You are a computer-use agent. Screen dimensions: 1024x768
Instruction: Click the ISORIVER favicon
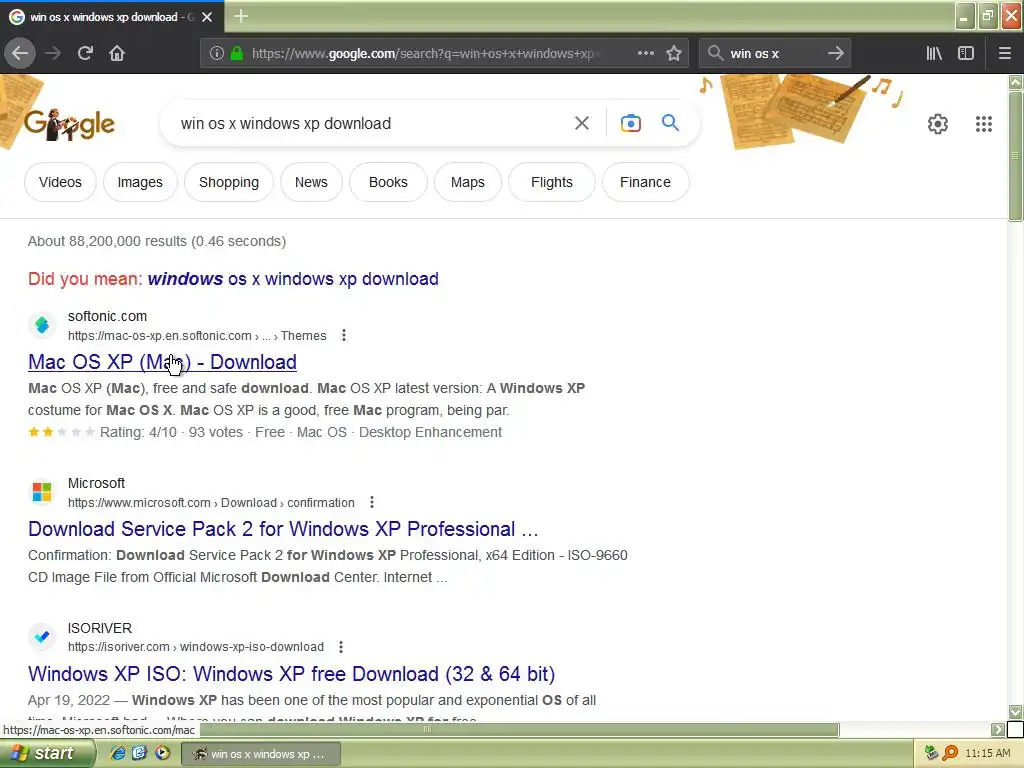coord(42,636)
